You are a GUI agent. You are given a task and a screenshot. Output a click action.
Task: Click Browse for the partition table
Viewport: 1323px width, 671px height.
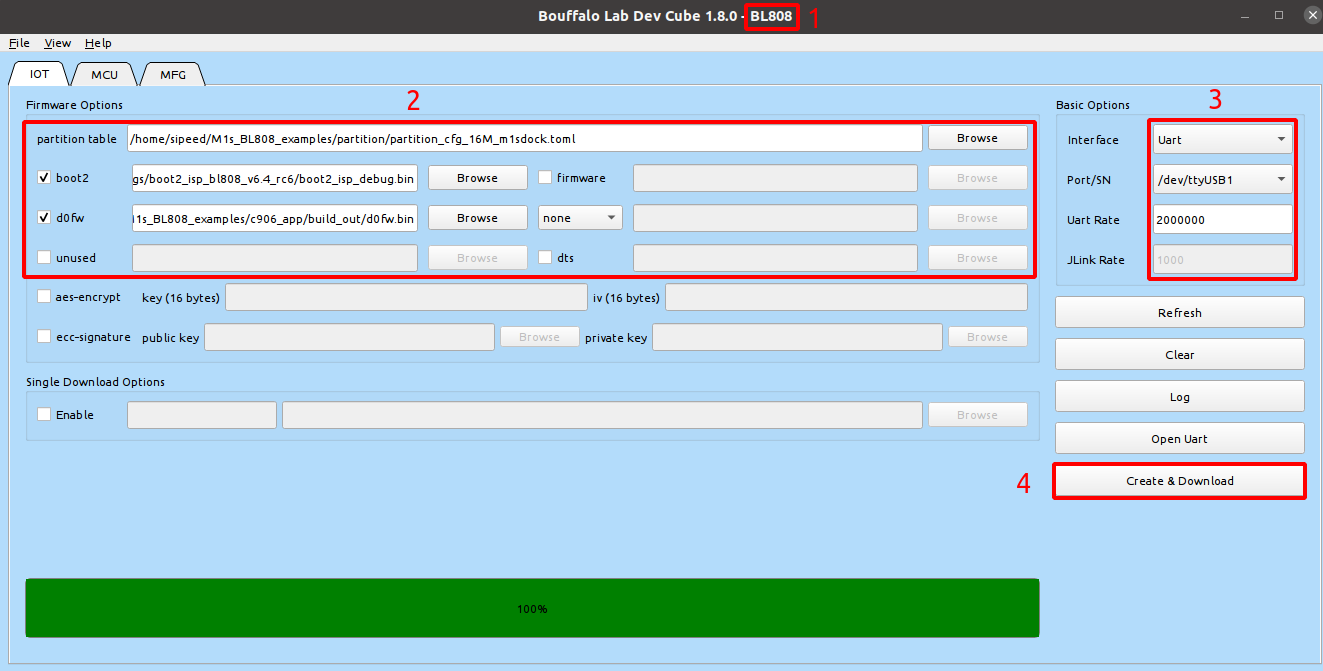coord(977,138)
